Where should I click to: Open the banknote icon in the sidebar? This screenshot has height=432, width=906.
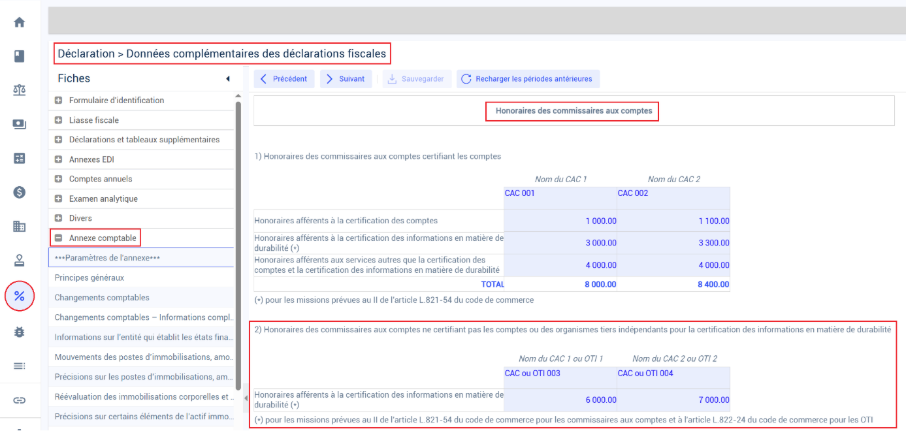pyautogui.click(x=19, y=124)
